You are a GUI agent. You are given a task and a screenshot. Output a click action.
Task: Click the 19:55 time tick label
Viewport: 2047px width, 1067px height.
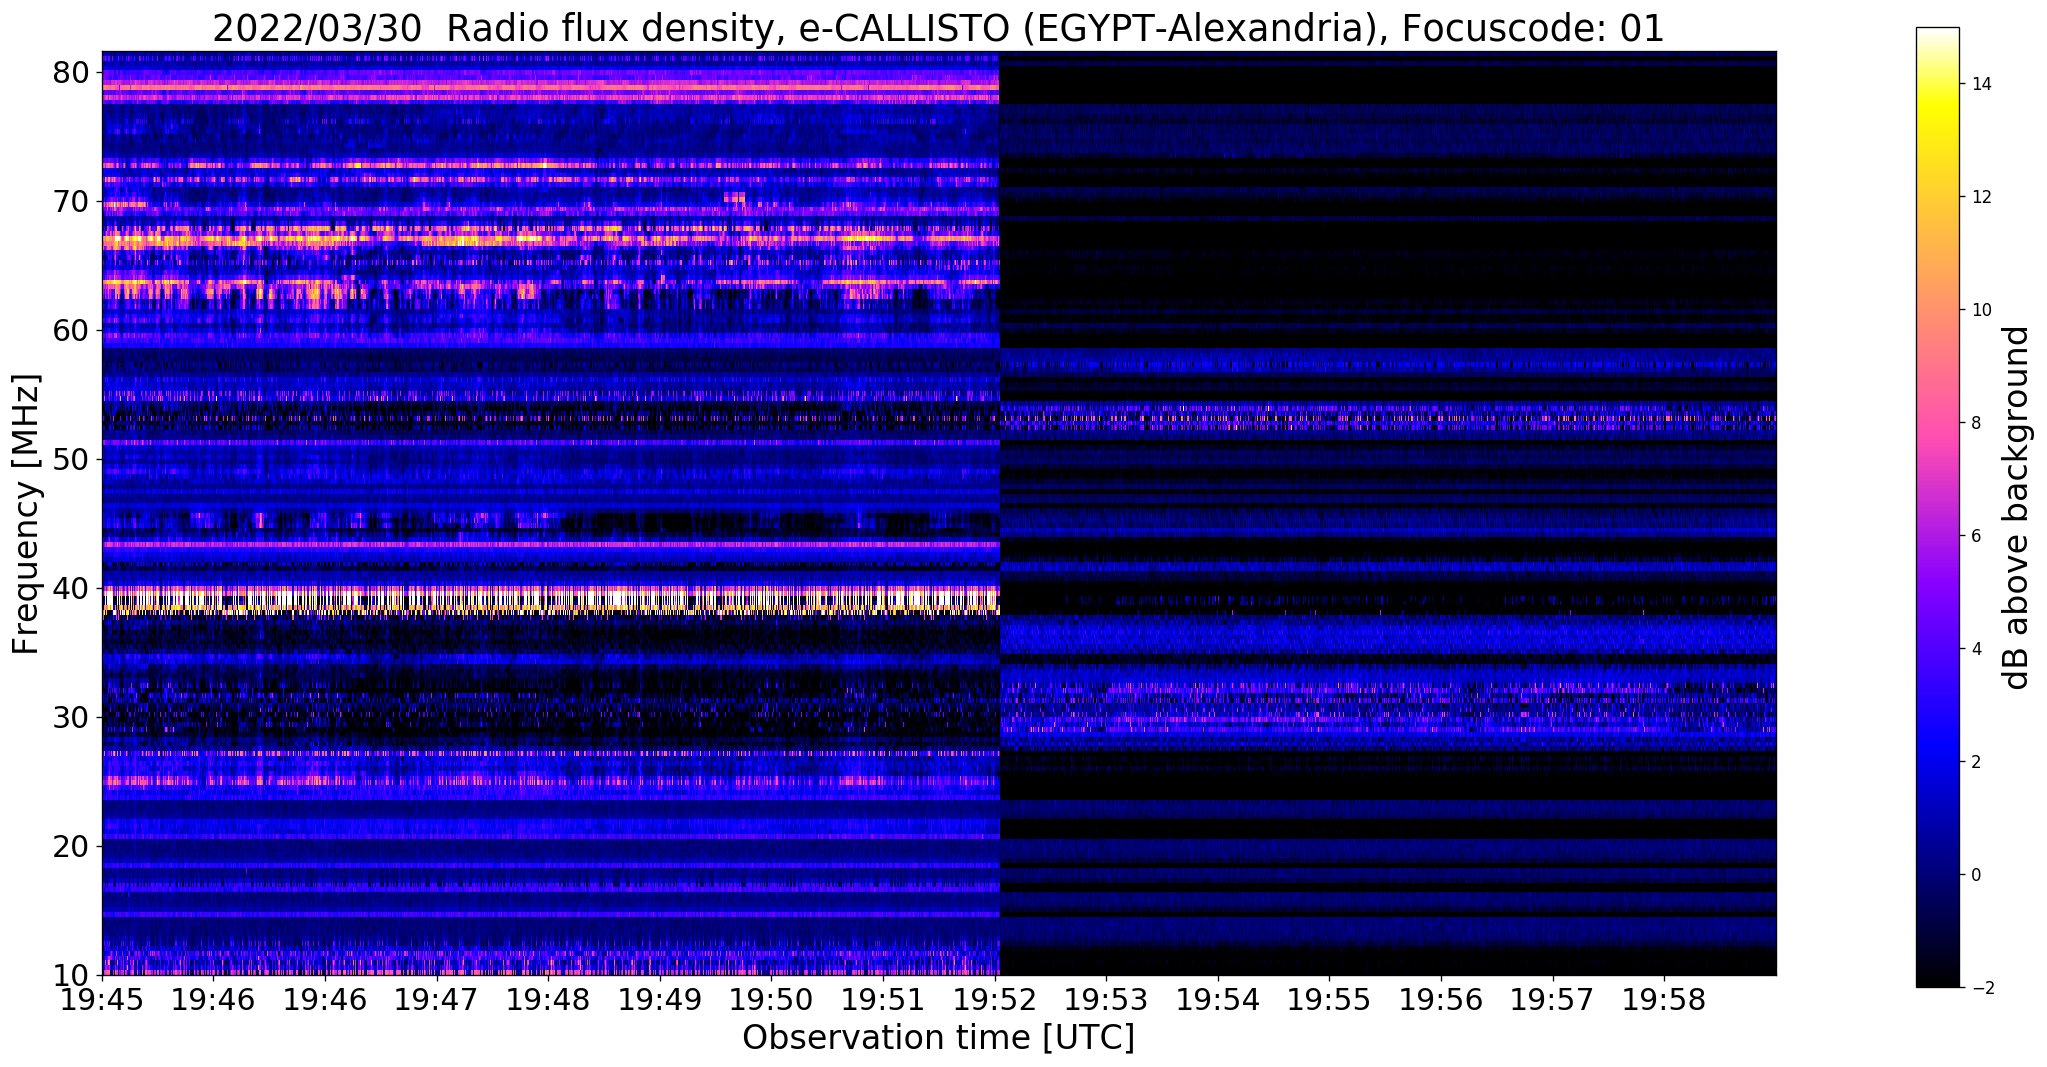click(1329, 1000)
